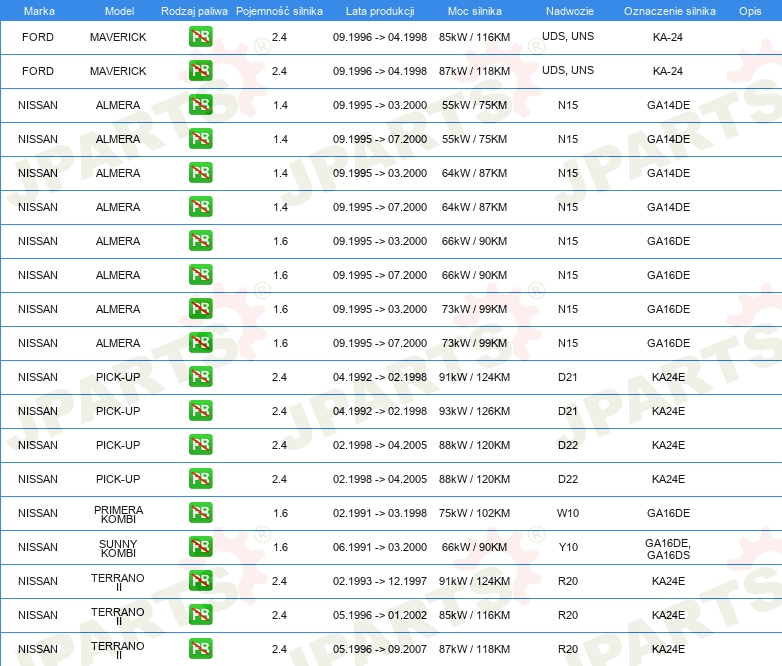
Task: Select capacity 1.6 in Sunny Kombi row
Action: 280,547
